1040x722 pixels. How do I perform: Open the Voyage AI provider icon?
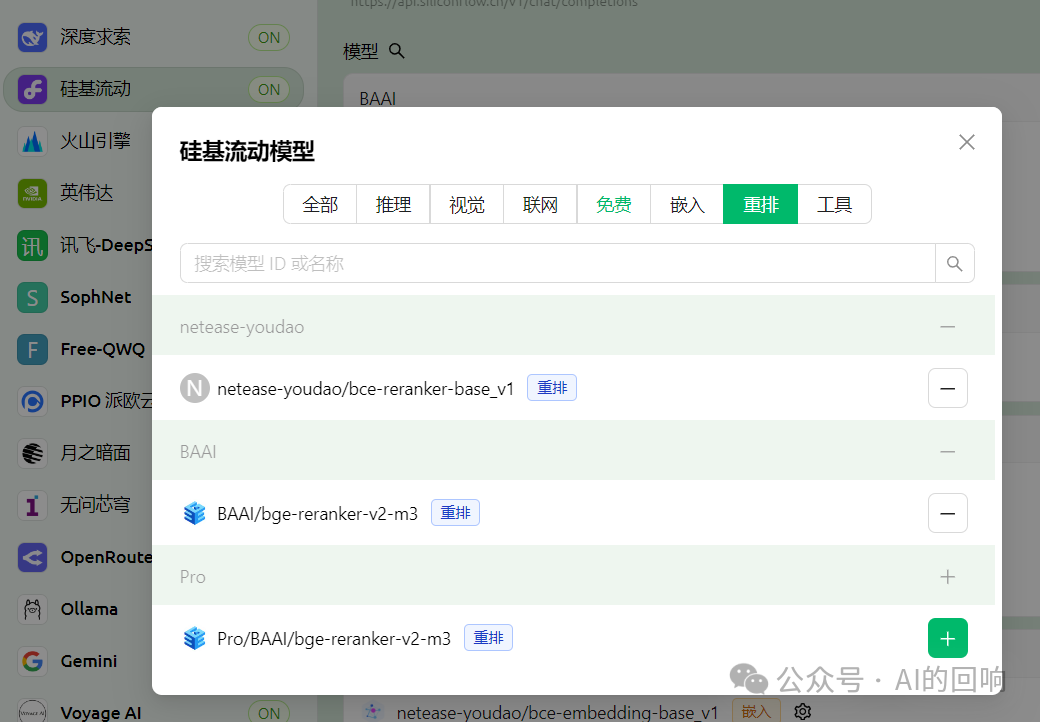32,712
